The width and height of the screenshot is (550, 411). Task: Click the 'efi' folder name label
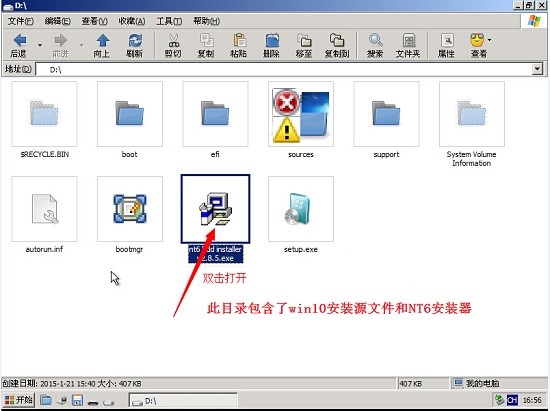(215, 154)
